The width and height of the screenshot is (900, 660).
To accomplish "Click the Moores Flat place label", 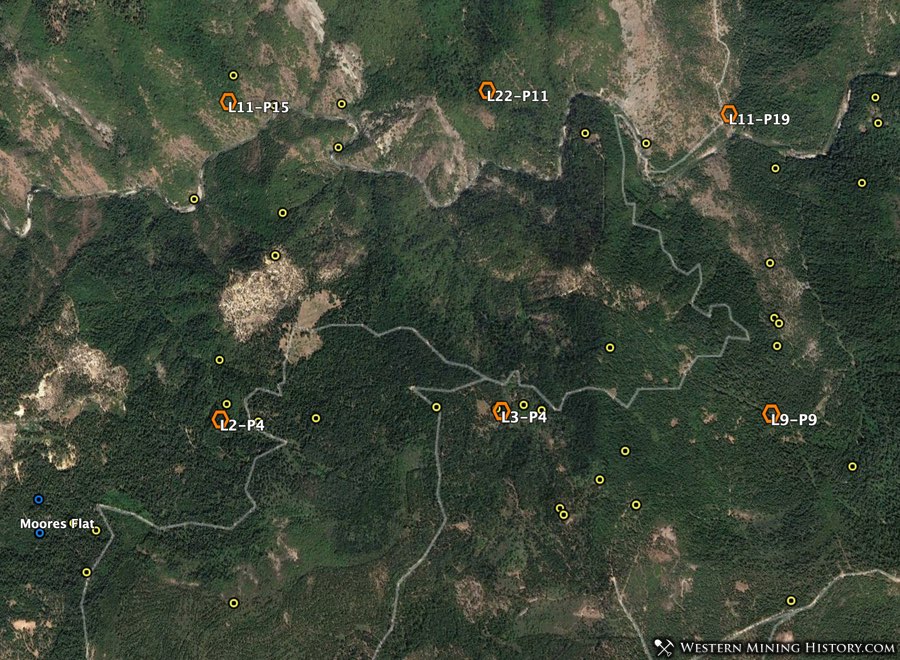I will (57, 523).
